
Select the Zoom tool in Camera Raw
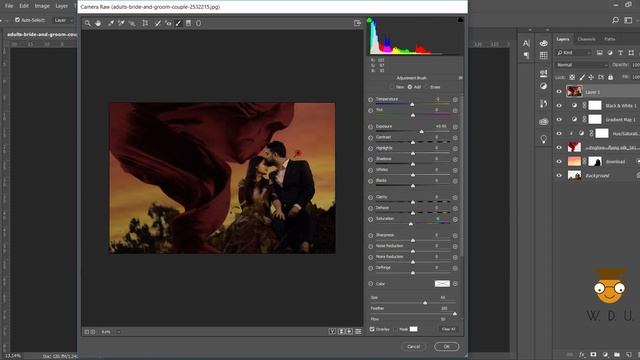(88, 23)
